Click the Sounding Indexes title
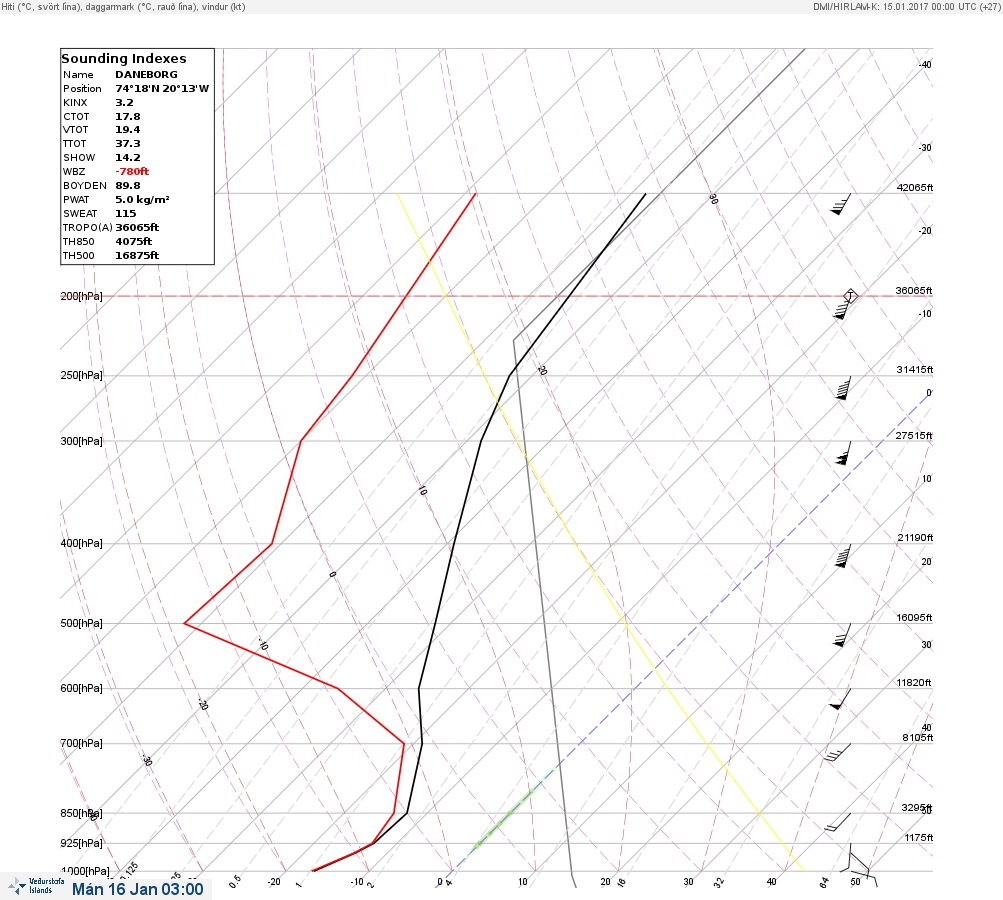The width and height of the screenshot is (1003, 900). click(x=124, y=58)
